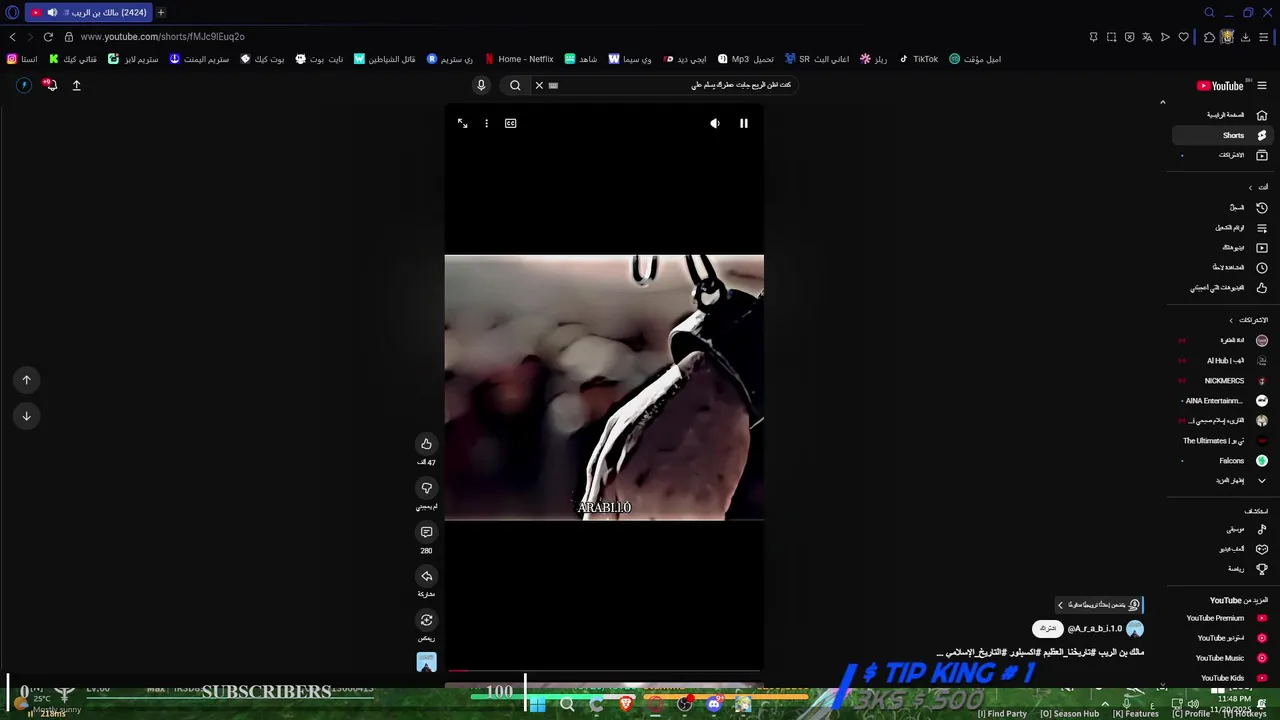Screen dimensions: 1280x720
Task: Pause the Shorts video
Action: coord(744,123)
